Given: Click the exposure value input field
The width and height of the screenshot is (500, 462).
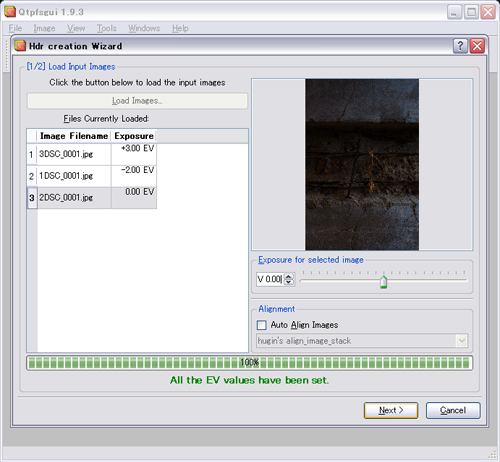Looking at the screenshot, I should pyautogui.click(x=270, y=279).
